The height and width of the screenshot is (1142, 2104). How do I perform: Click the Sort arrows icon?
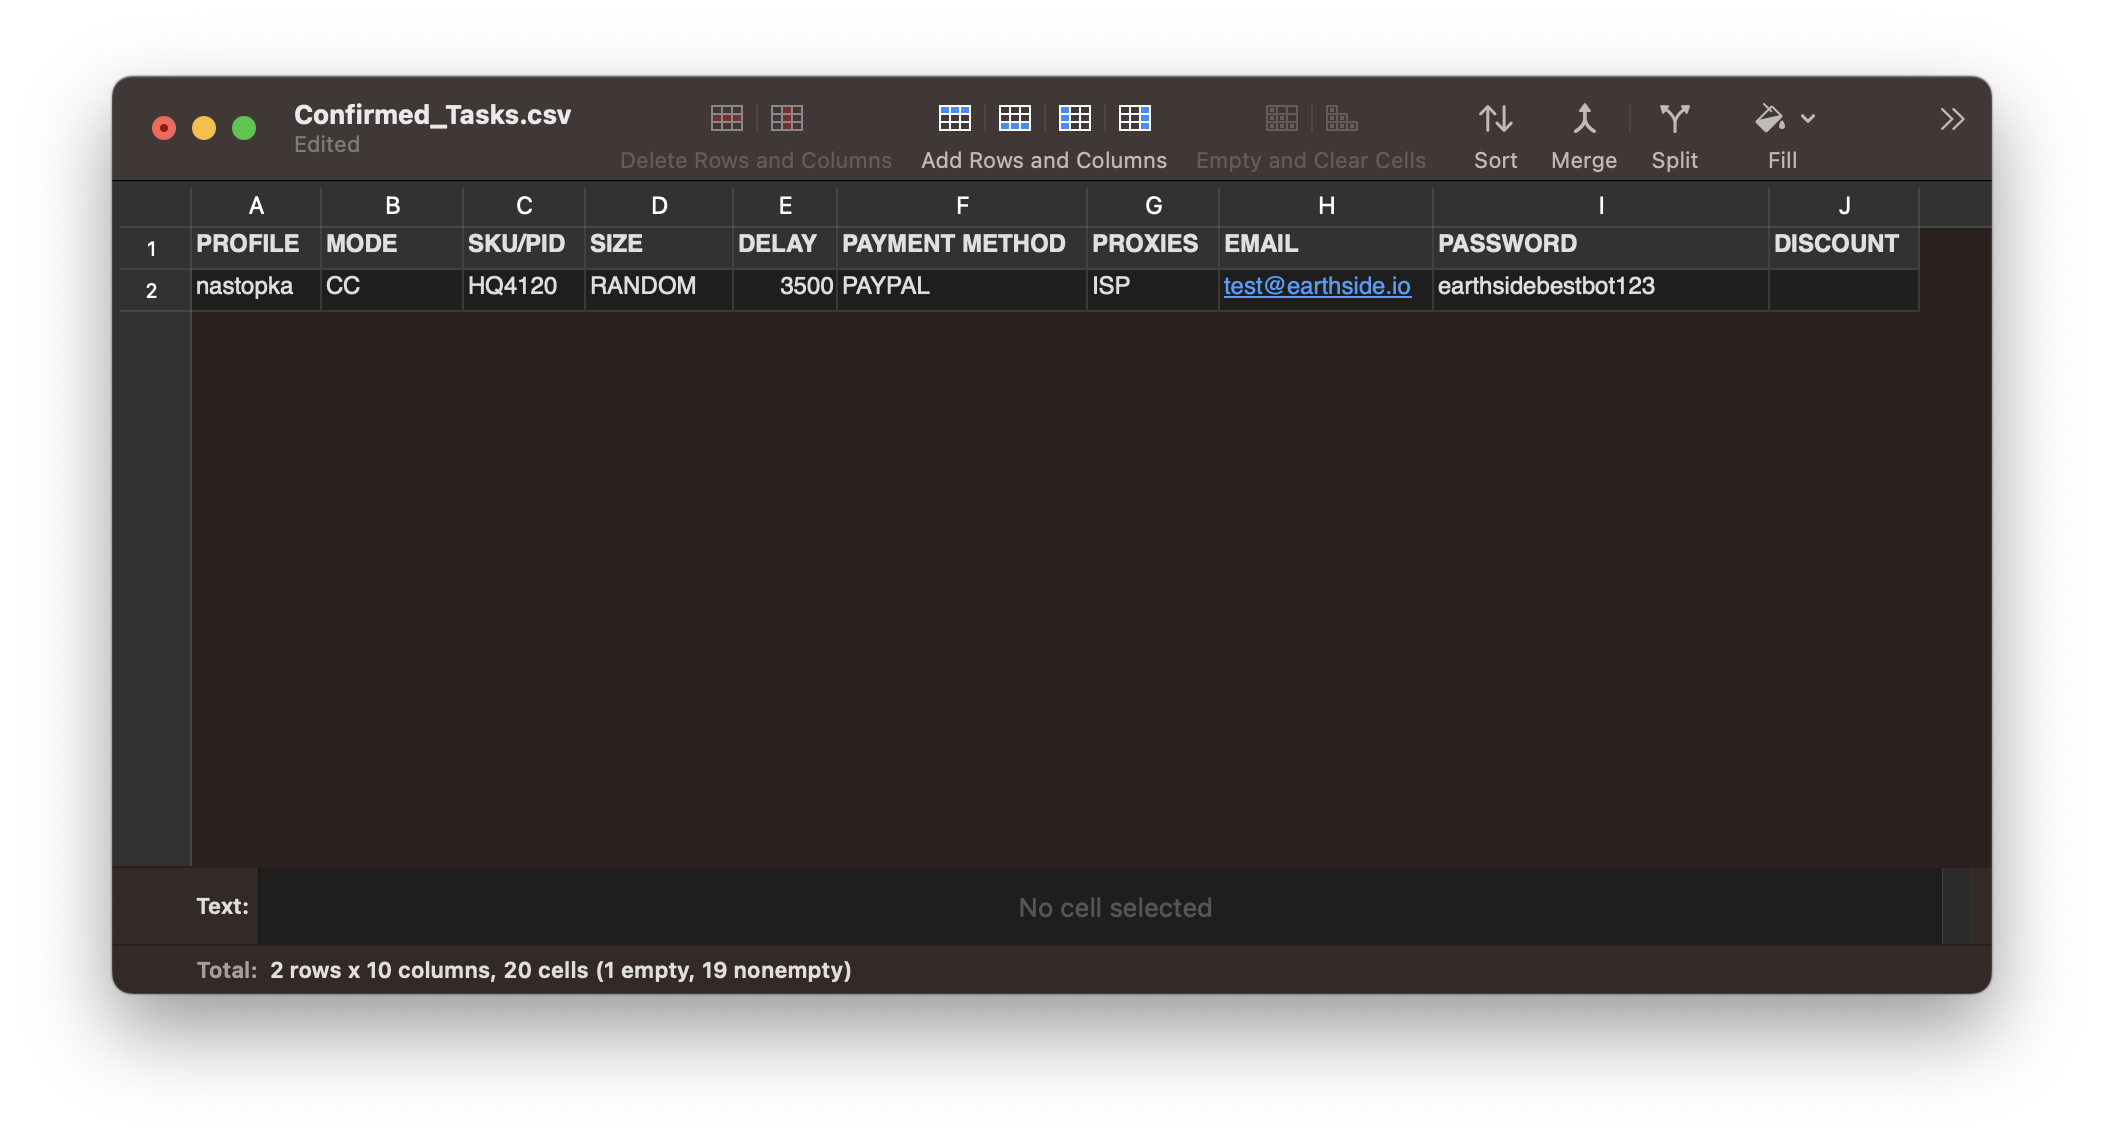[x=1495, y=119]
